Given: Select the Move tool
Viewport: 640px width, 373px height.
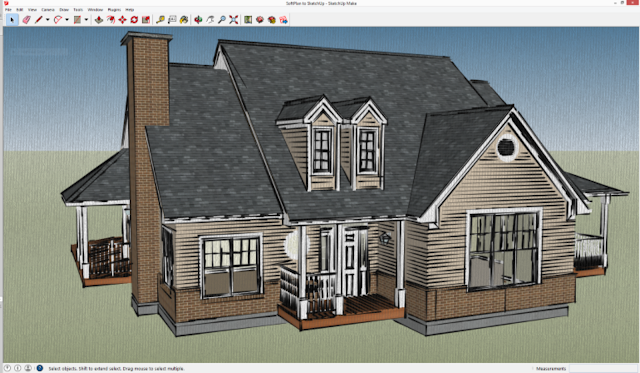Looking at the screenshot, I should pyautogui.click(x=122, y=20).
